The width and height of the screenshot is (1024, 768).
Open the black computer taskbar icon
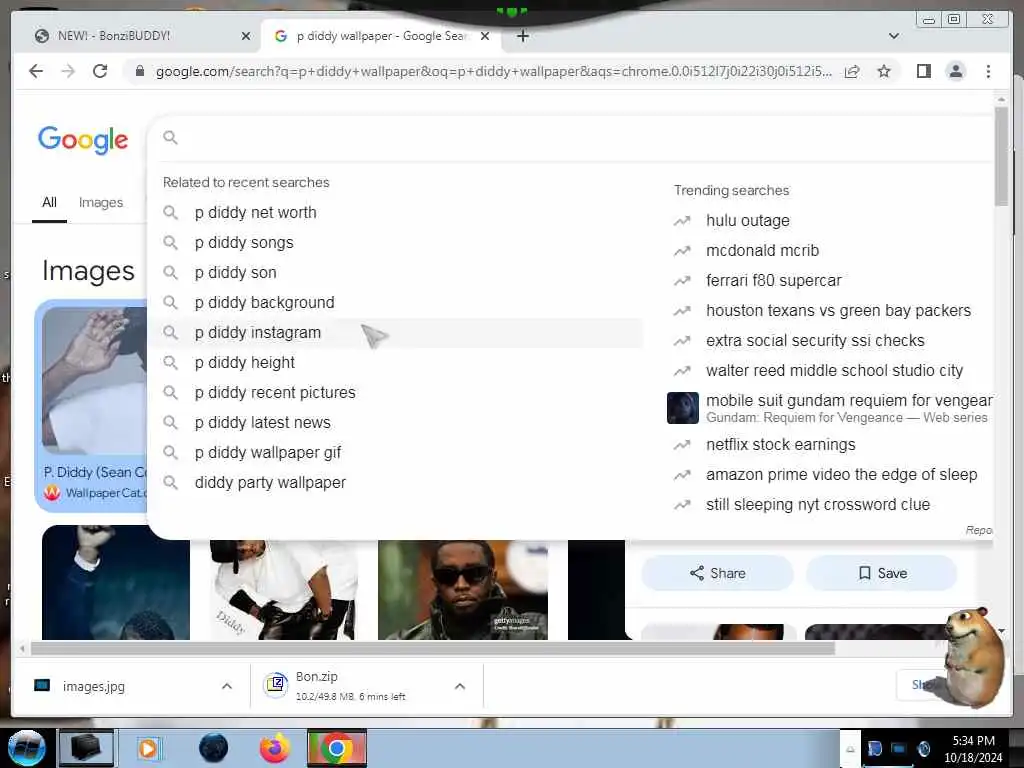(x=86, y=748)
